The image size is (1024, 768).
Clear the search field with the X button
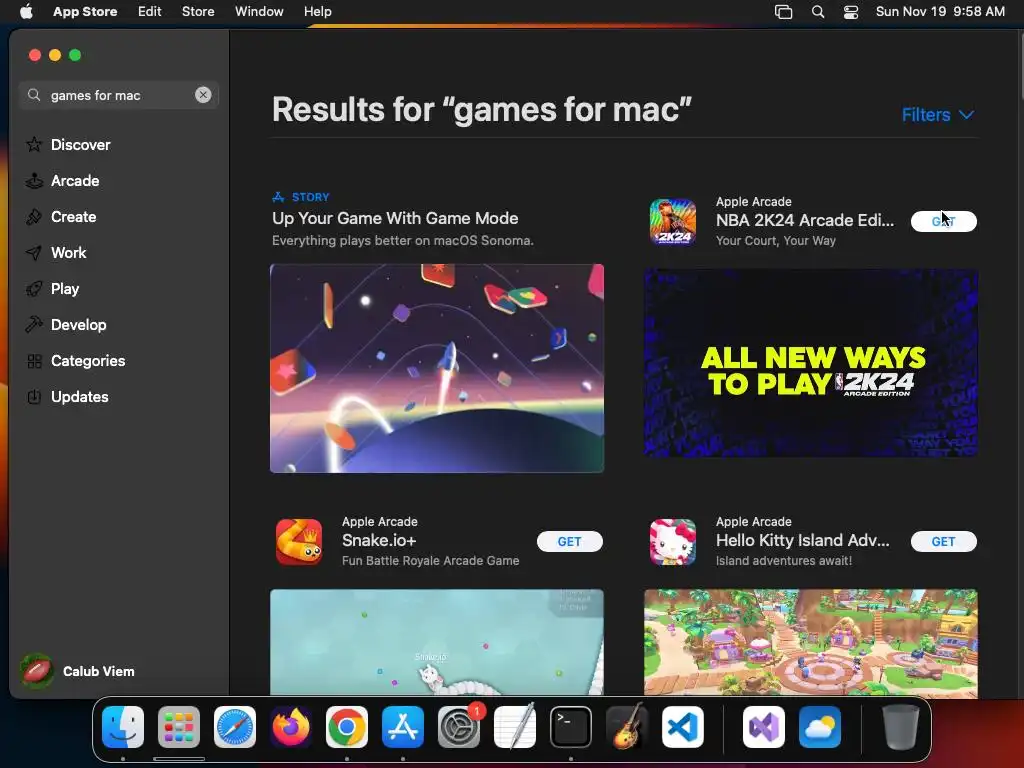click(203, 95)
